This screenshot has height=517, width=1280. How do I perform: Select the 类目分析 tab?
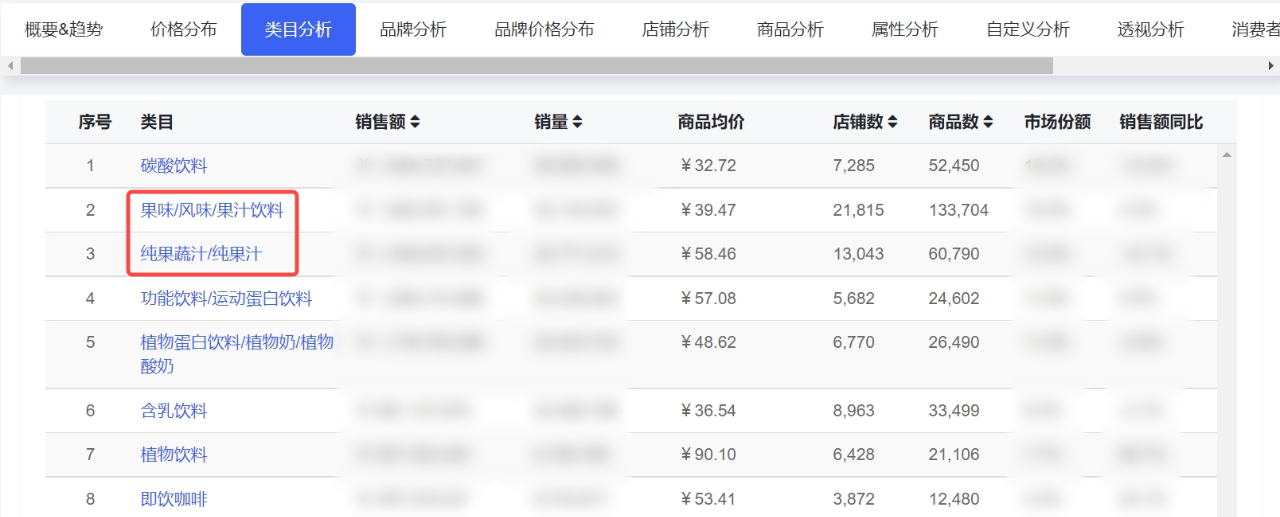[x=298, y=29]
